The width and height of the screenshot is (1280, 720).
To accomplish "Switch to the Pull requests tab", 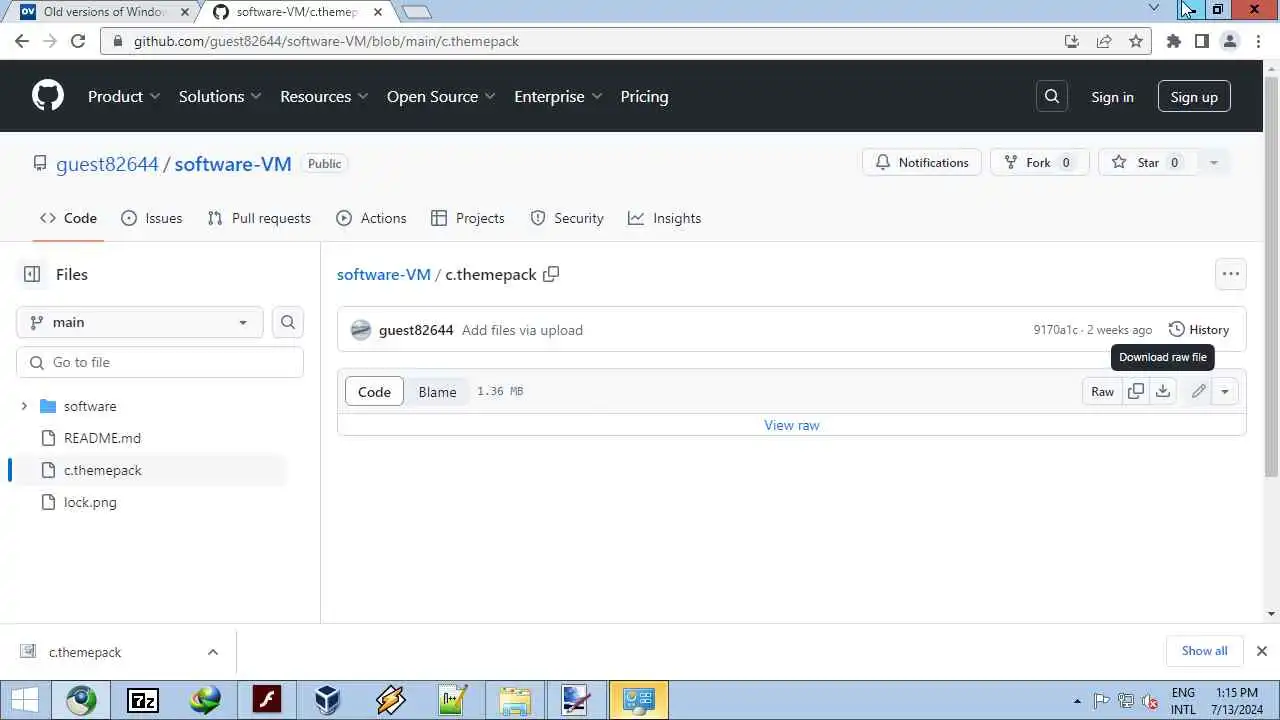I will 259,218.
